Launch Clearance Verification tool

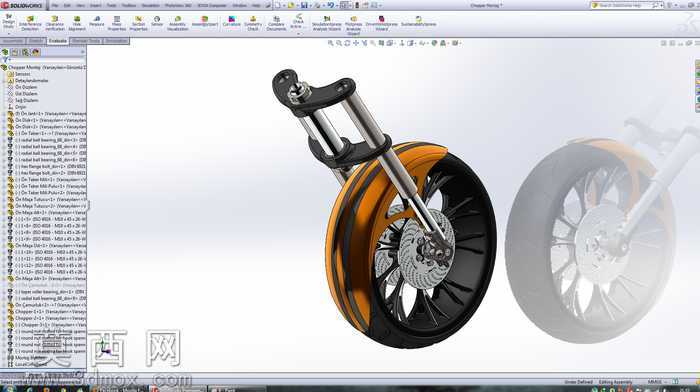point(55,23)
